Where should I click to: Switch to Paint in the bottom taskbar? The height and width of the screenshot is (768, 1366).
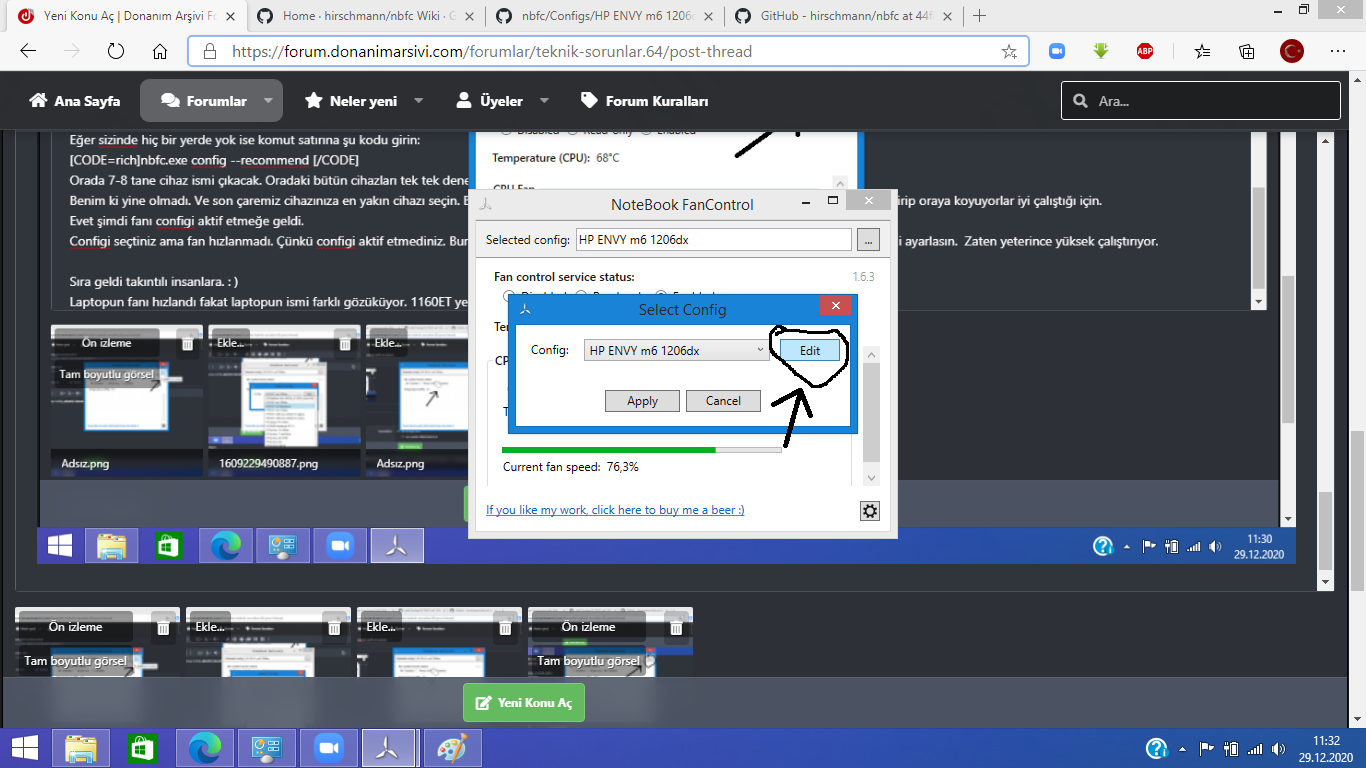(452, 748)
